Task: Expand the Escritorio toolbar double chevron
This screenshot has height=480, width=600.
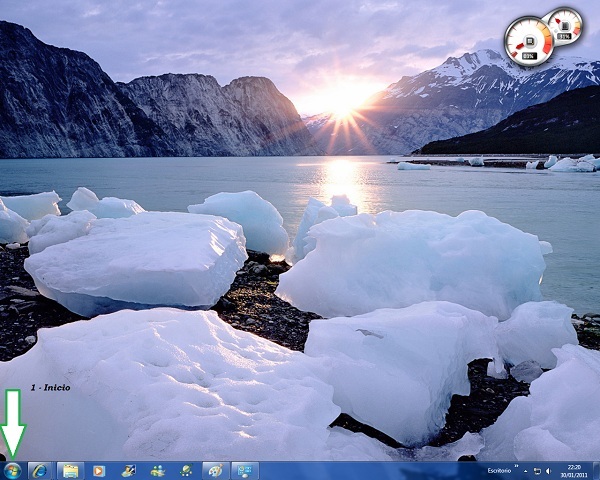Action: tap(516, 466)
